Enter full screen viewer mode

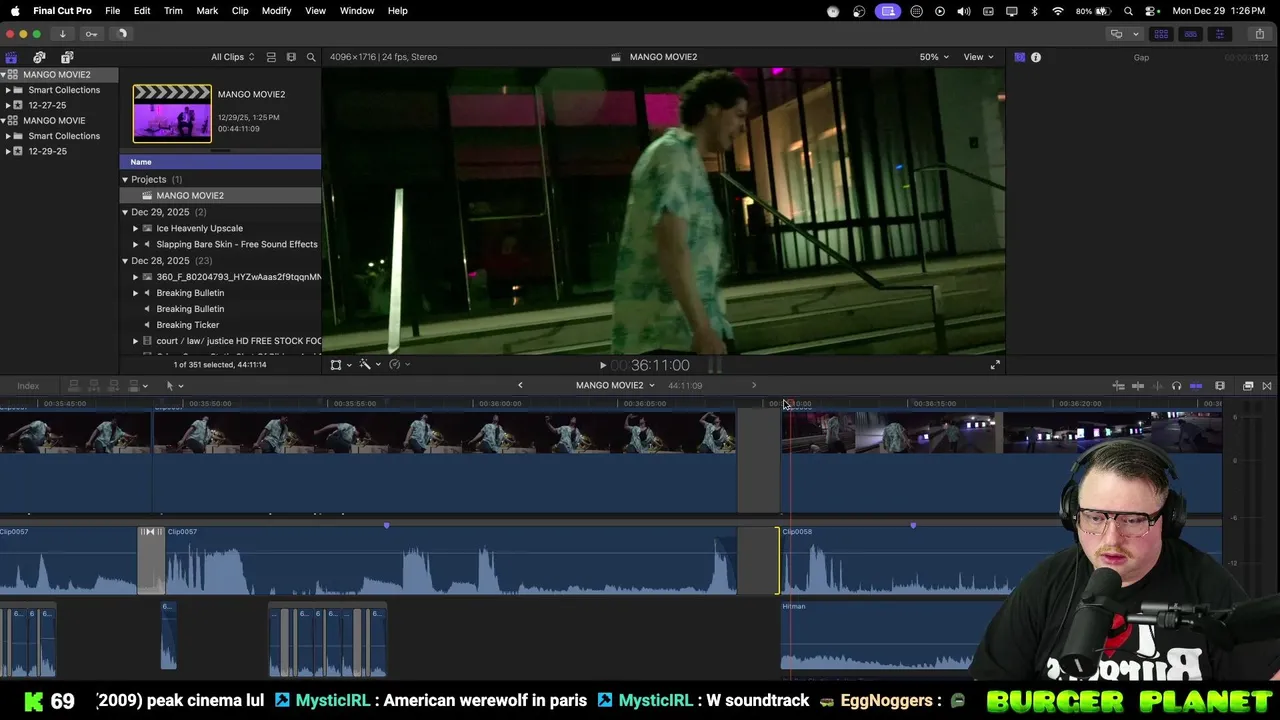(995, 365)
